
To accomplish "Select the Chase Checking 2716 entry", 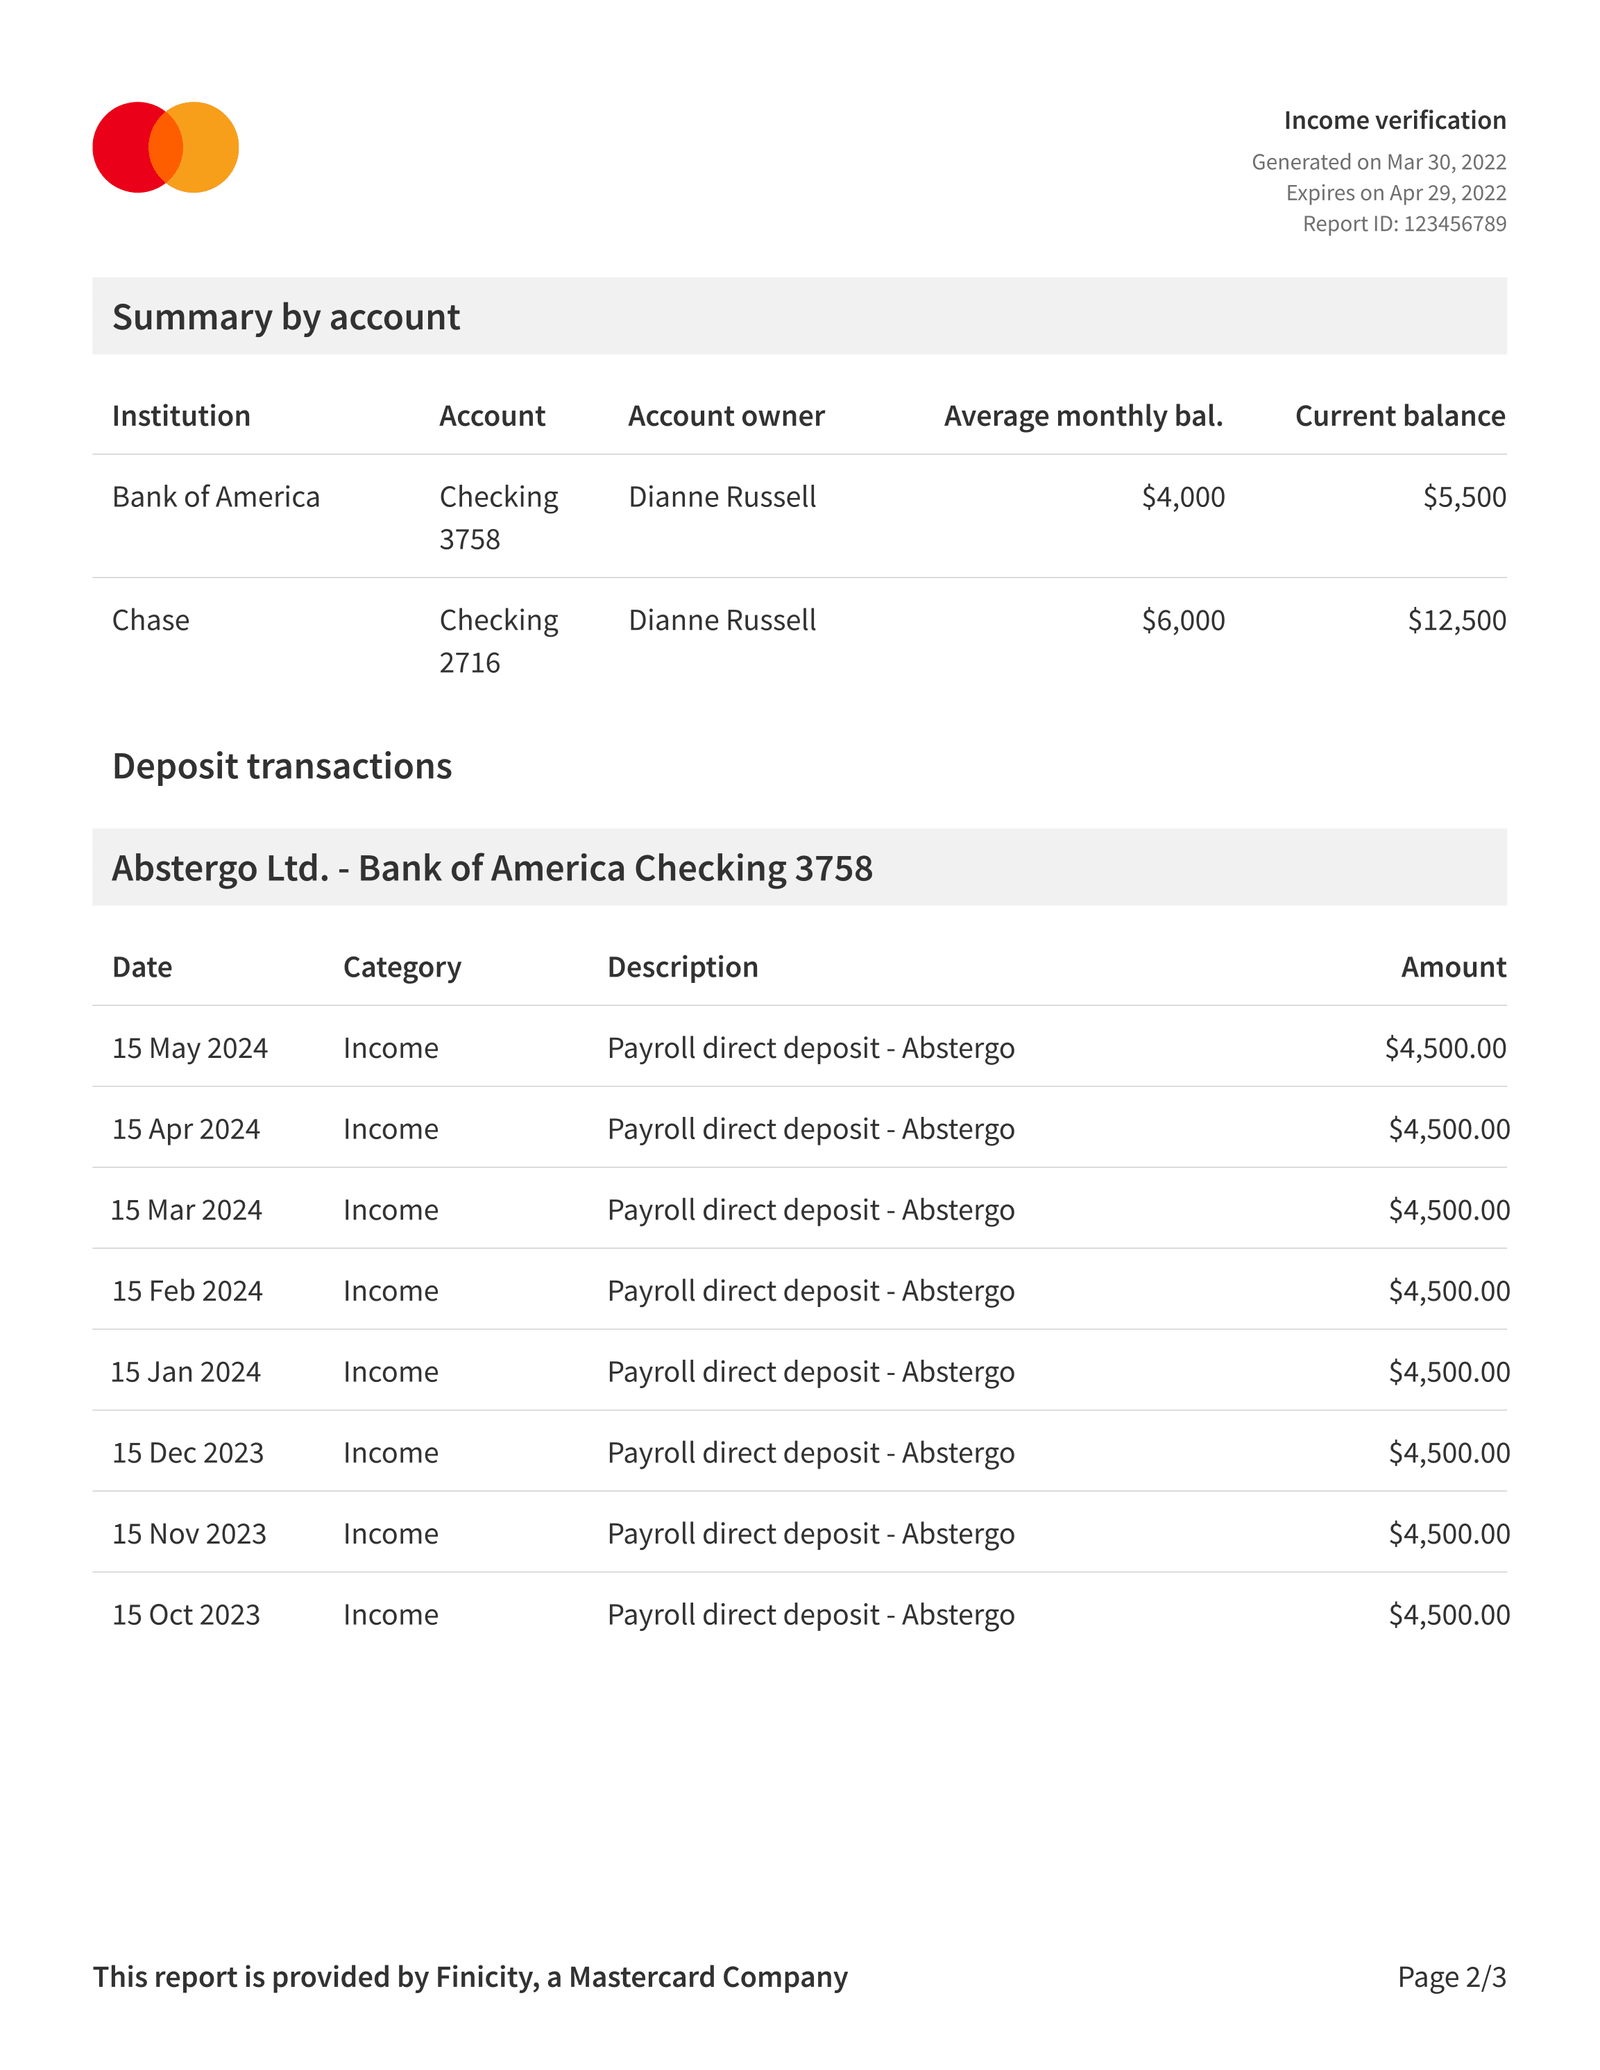I will 497,640.
